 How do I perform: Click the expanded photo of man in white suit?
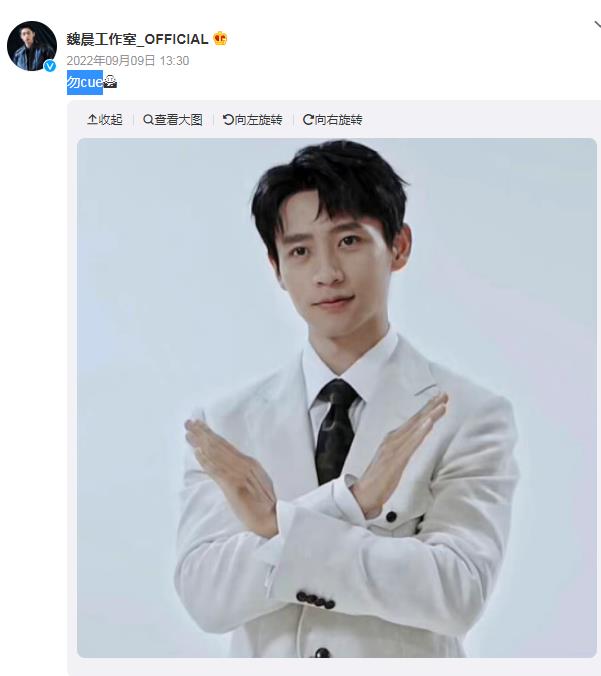[337, 397]
